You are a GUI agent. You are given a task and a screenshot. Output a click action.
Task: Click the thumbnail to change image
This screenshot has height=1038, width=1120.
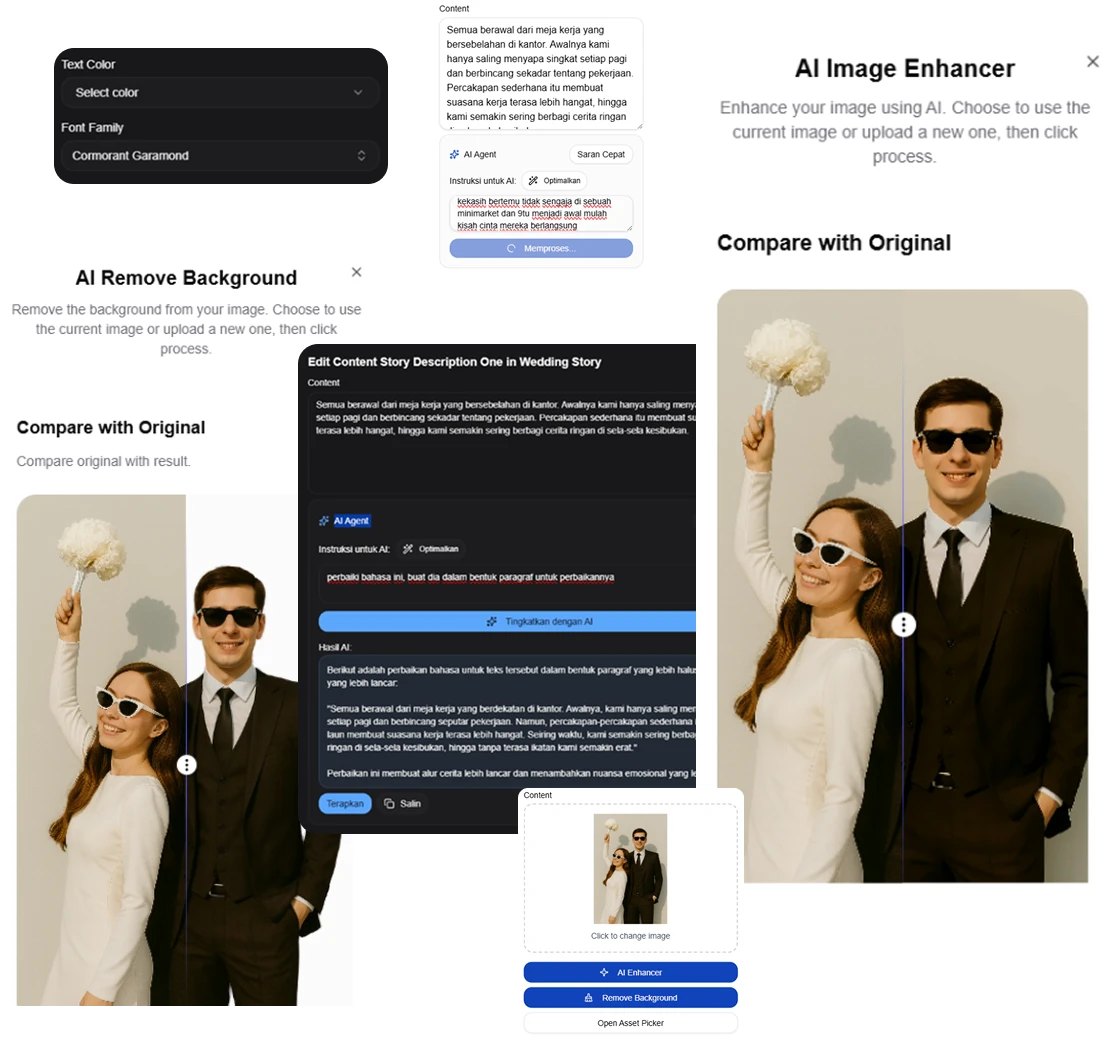pyautogui.click(x=630, y=868)
